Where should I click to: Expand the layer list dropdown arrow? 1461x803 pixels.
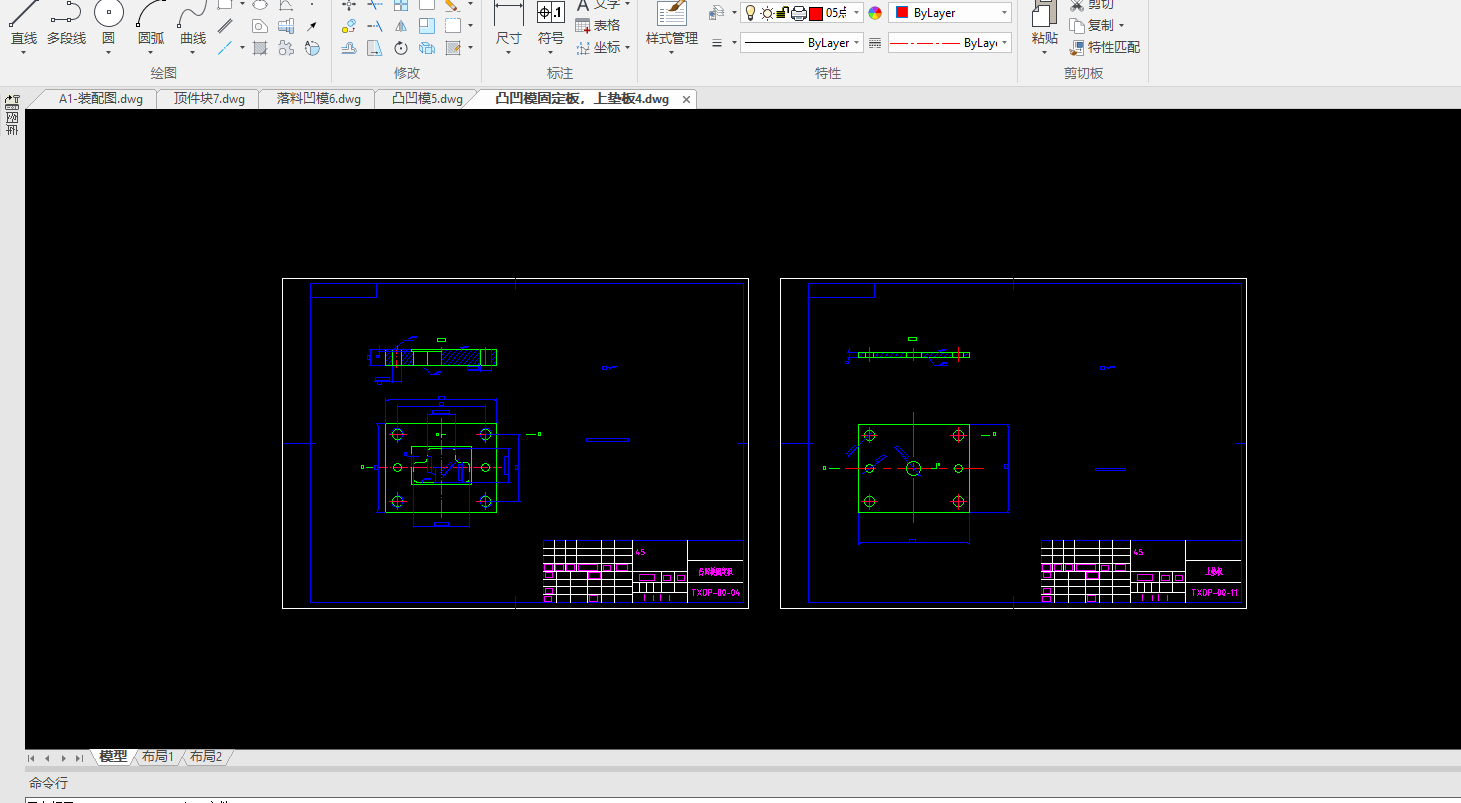(x=857, y=13)
